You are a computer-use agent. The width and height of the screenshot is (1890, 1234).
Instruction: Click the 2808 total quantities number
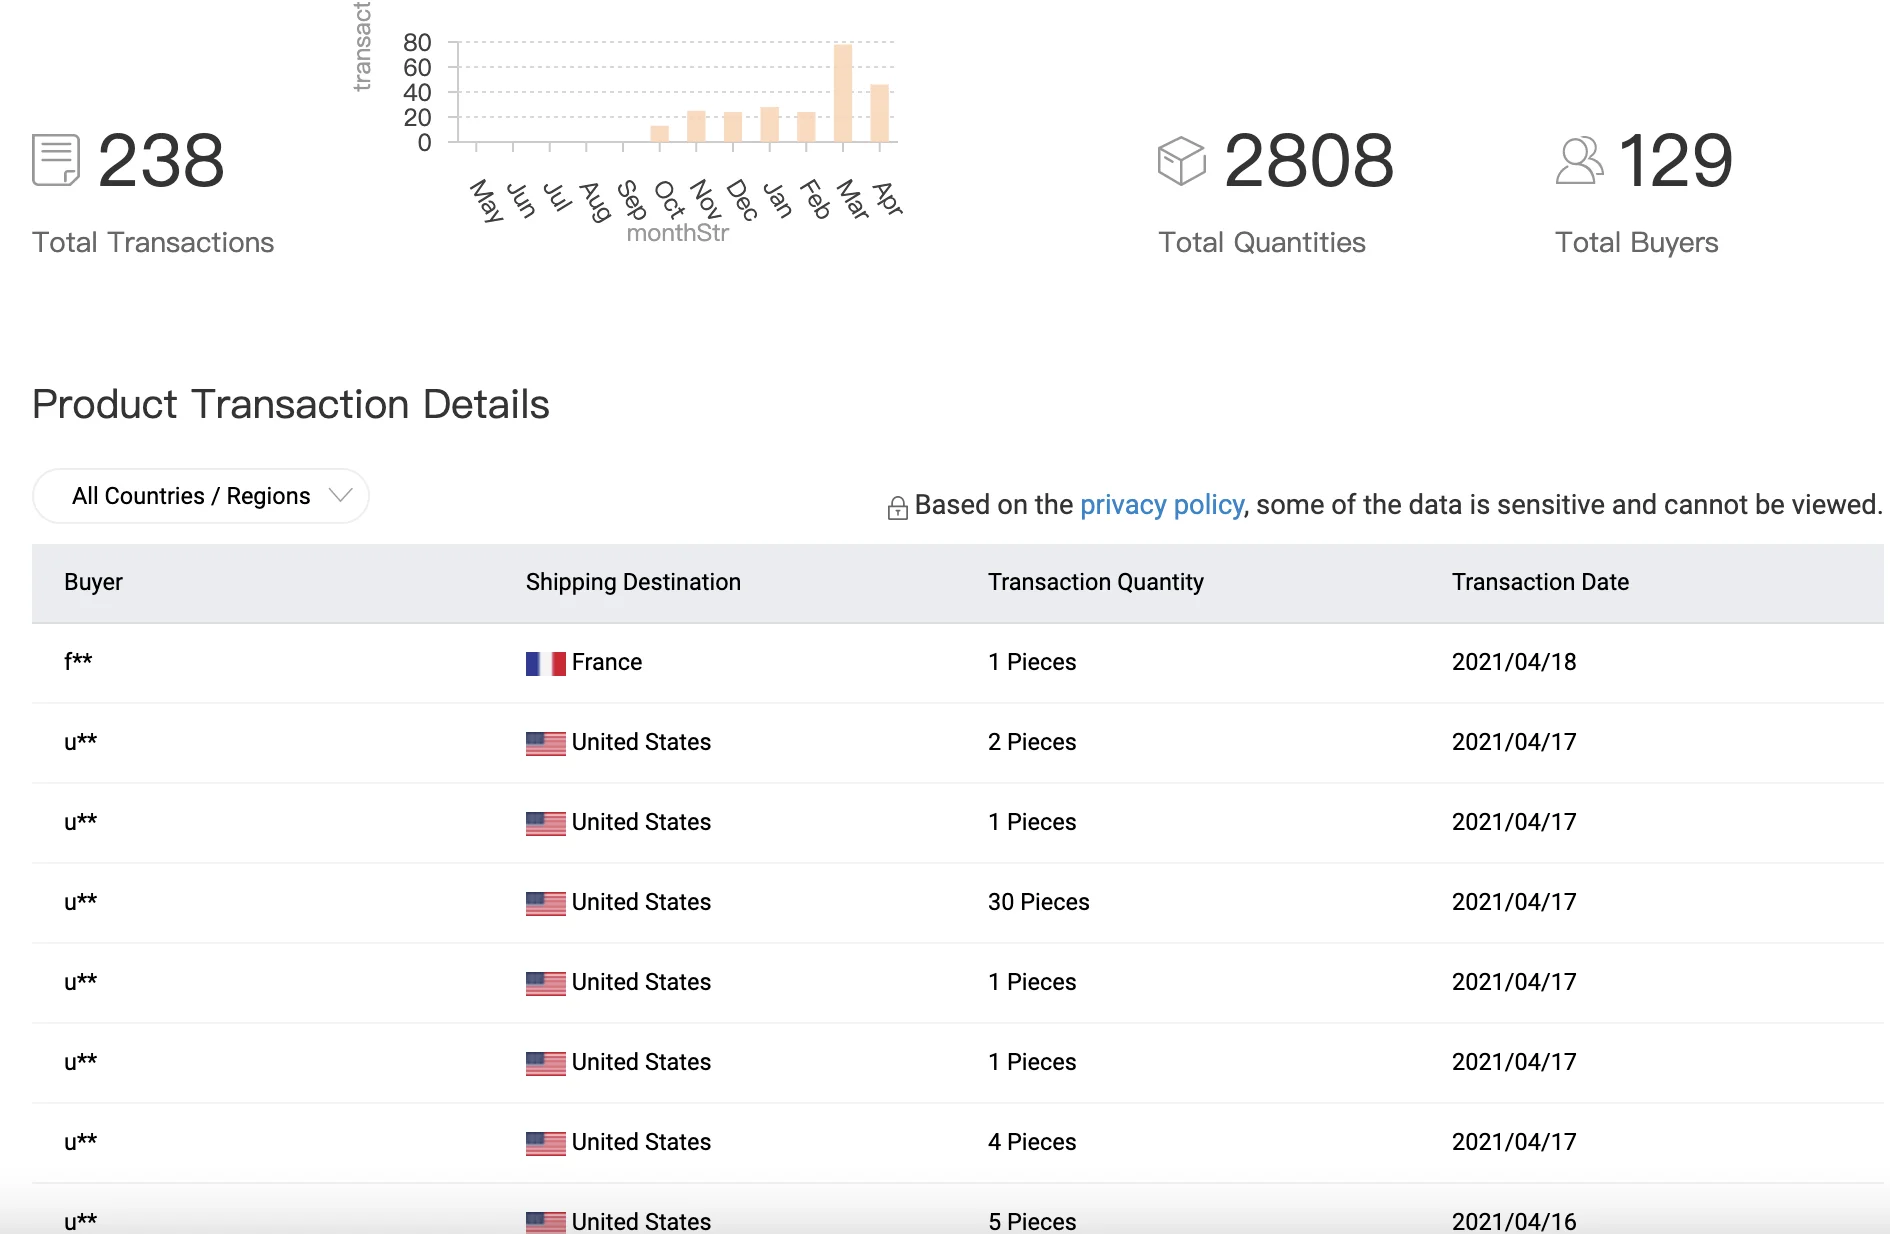[x=1308, y=160]
